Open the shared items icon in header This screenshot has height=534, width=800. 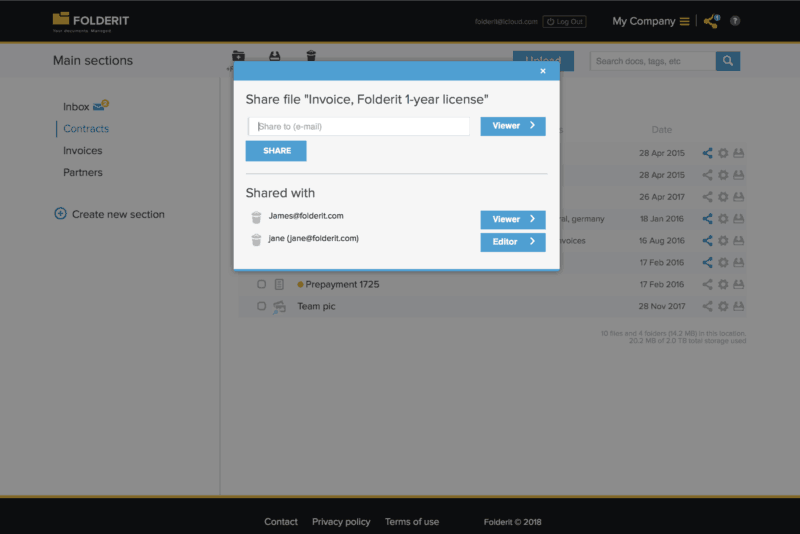click(711, 21)
